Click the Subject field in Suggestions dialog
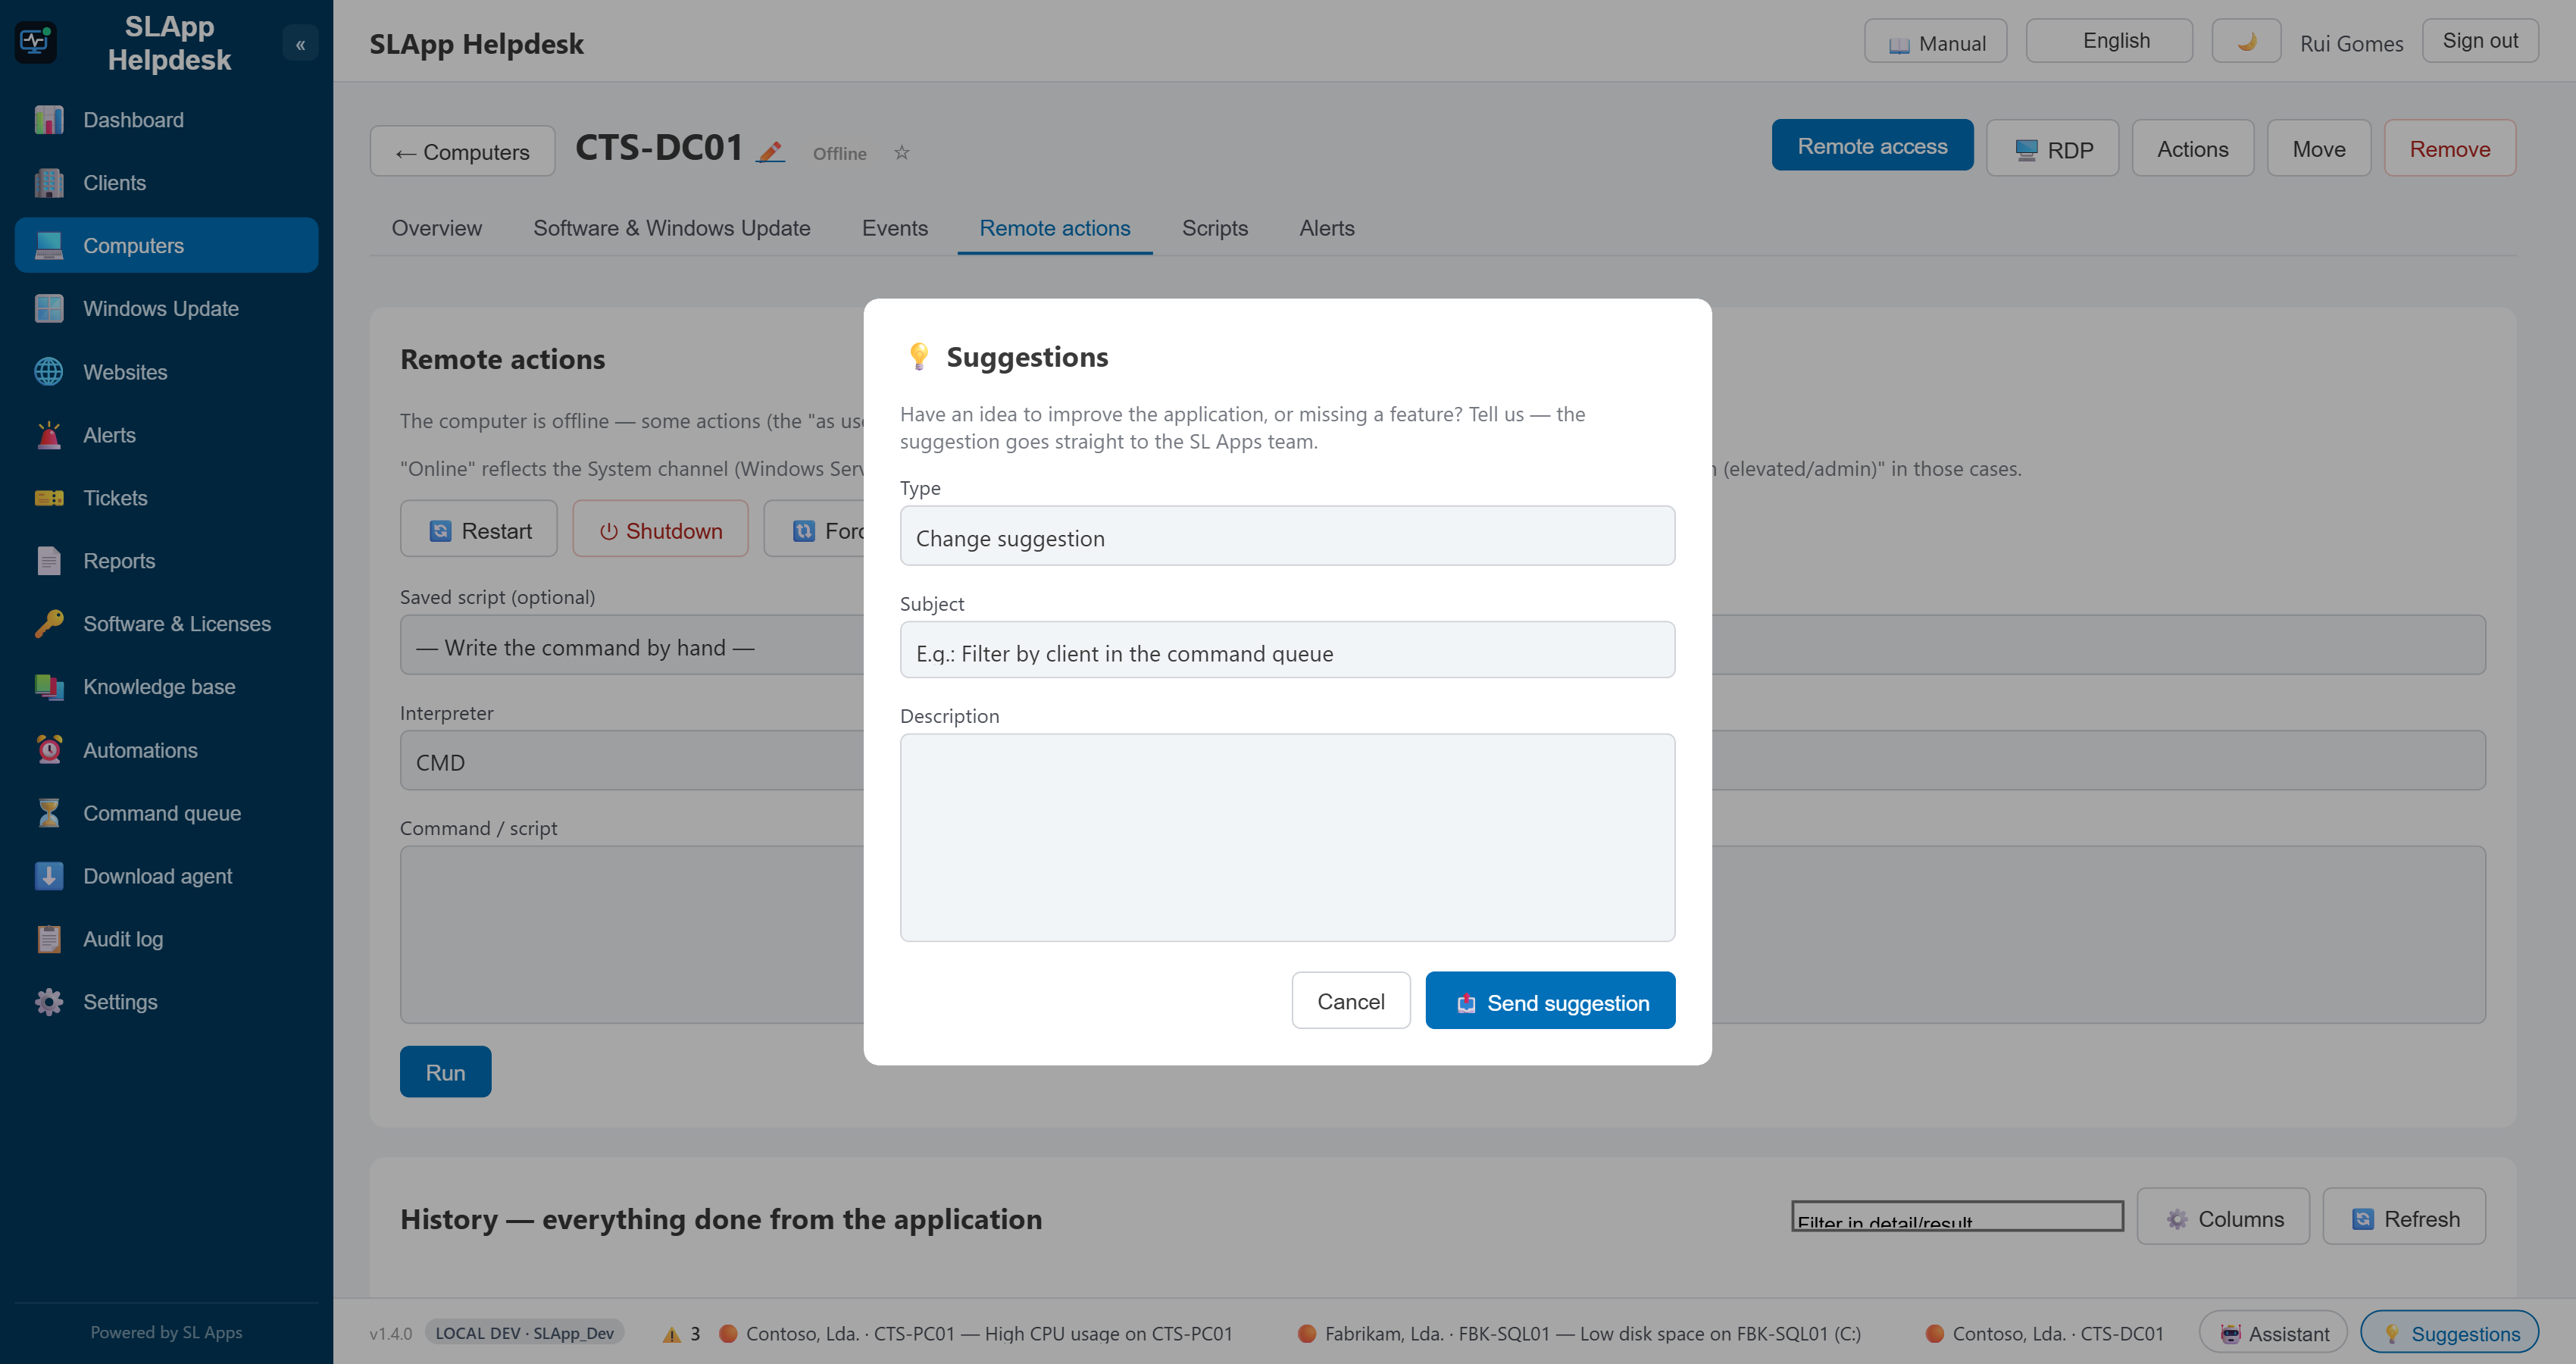The width and height of the screenshot is (2576, 1364). [x=1287, y=651]
